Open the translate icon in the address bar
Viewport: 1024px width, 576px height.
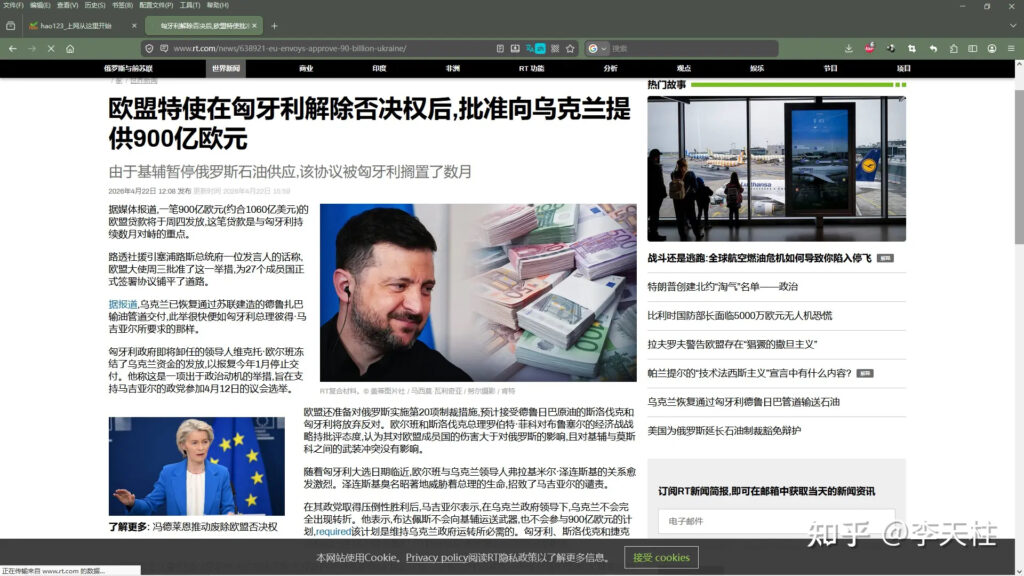(x=530, y=48)
